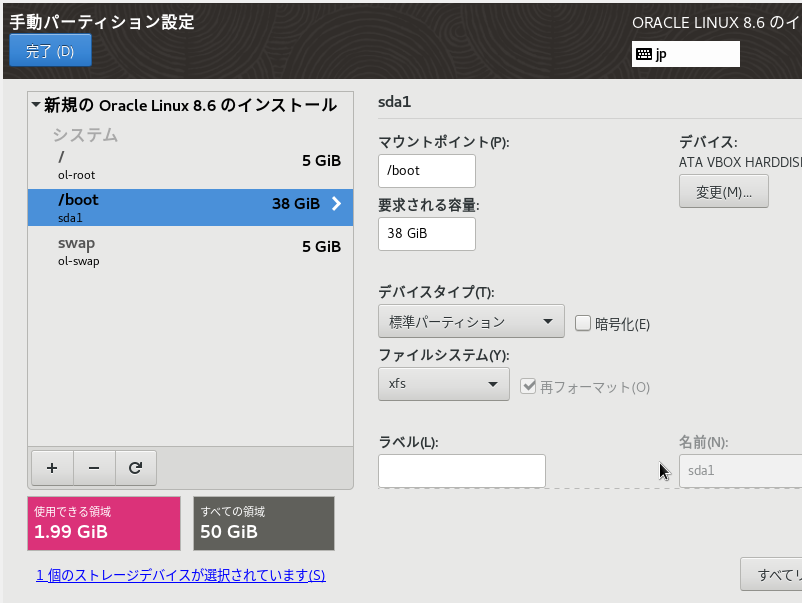This screenshot has height=603, width=802.
Task: Collapse the 新規の Oracle Linux 8.6 のインストール tree
Action: [x=36, y=104]
